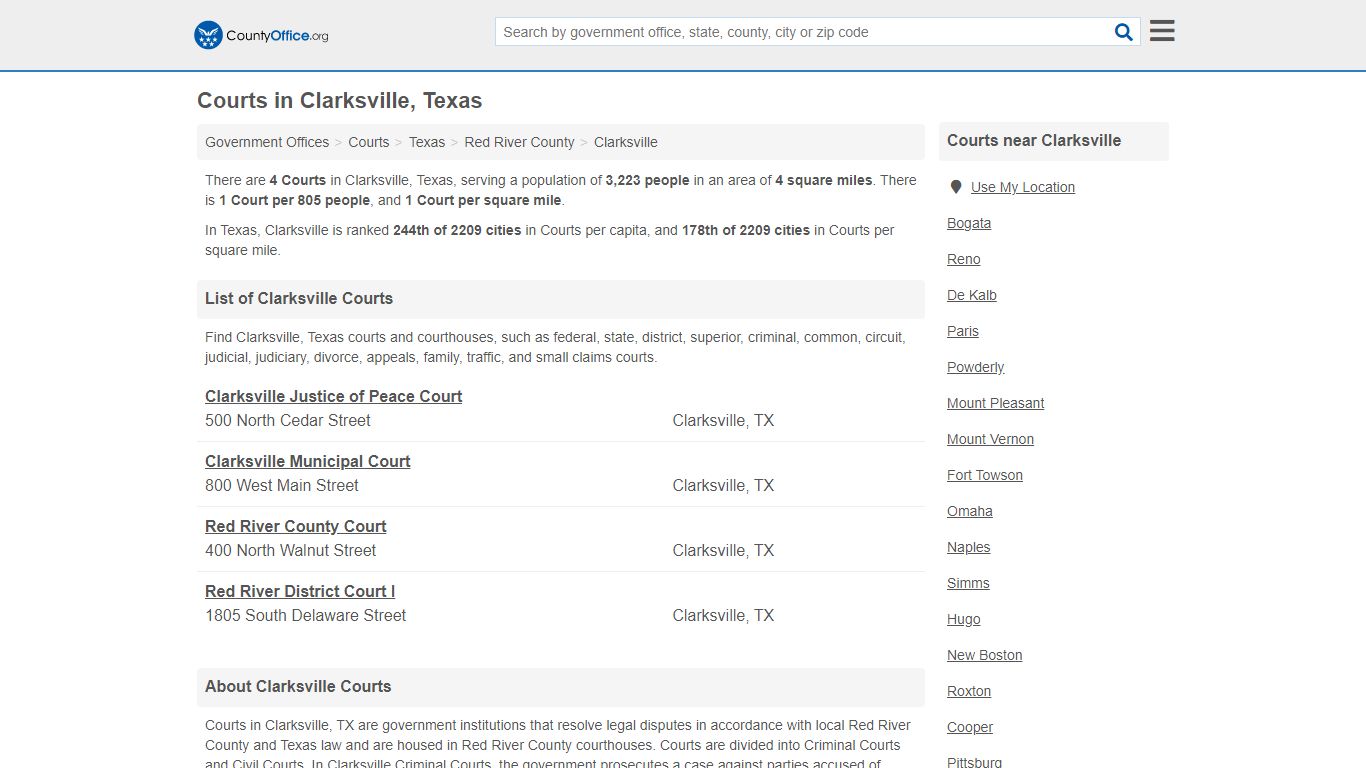Open Government Offices breadcrumb
Viewport: 1366px width, 768px height.
267,142
